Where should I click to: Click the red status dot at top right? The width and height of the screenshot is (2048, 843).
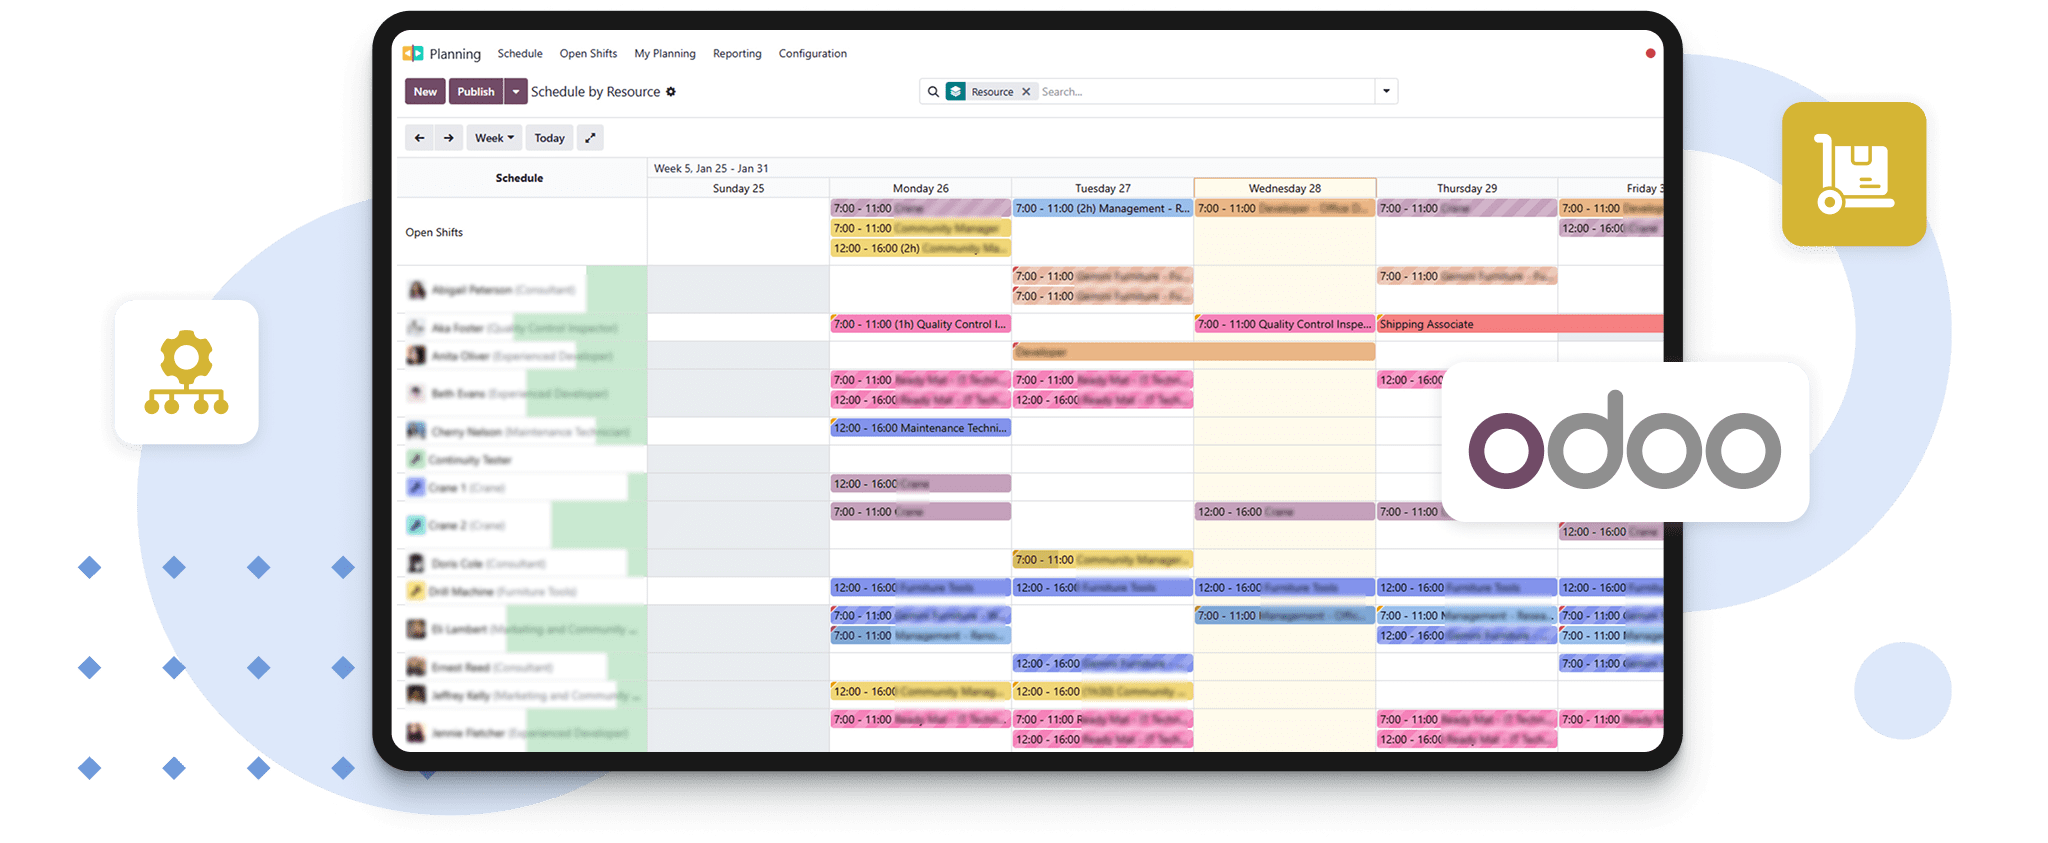coord(1650,53)
